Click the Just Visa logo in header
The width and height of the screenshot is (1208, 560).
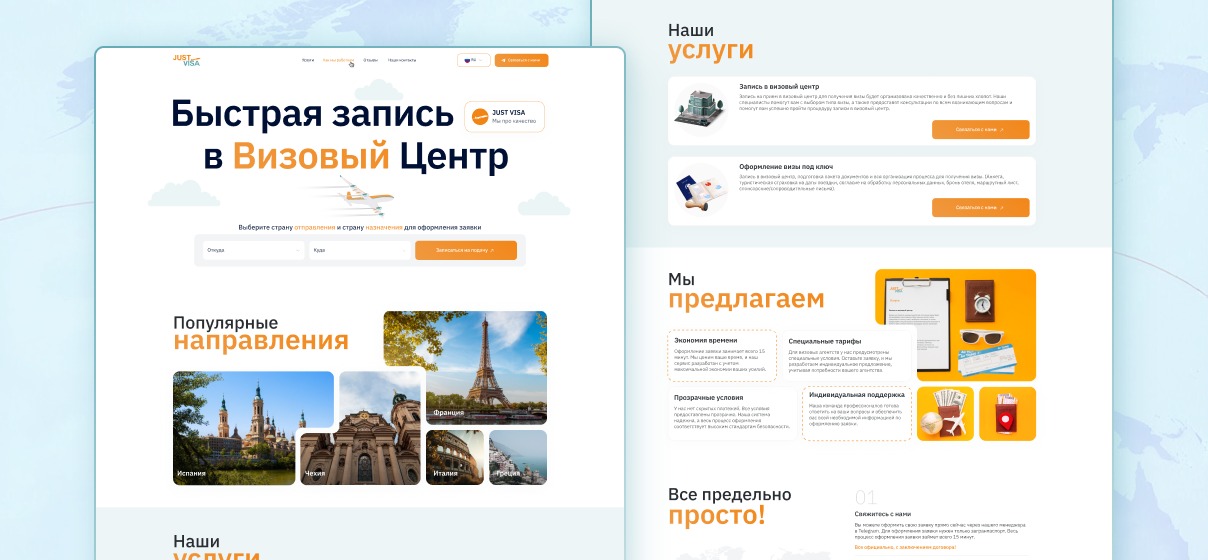(x=186, y=60)
